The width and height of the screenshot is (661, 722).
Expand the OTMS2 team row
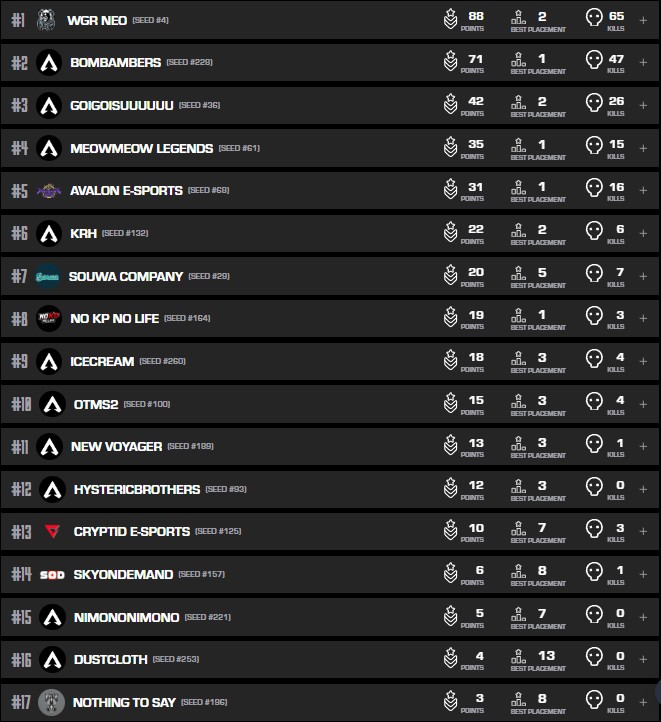[643, 403]
